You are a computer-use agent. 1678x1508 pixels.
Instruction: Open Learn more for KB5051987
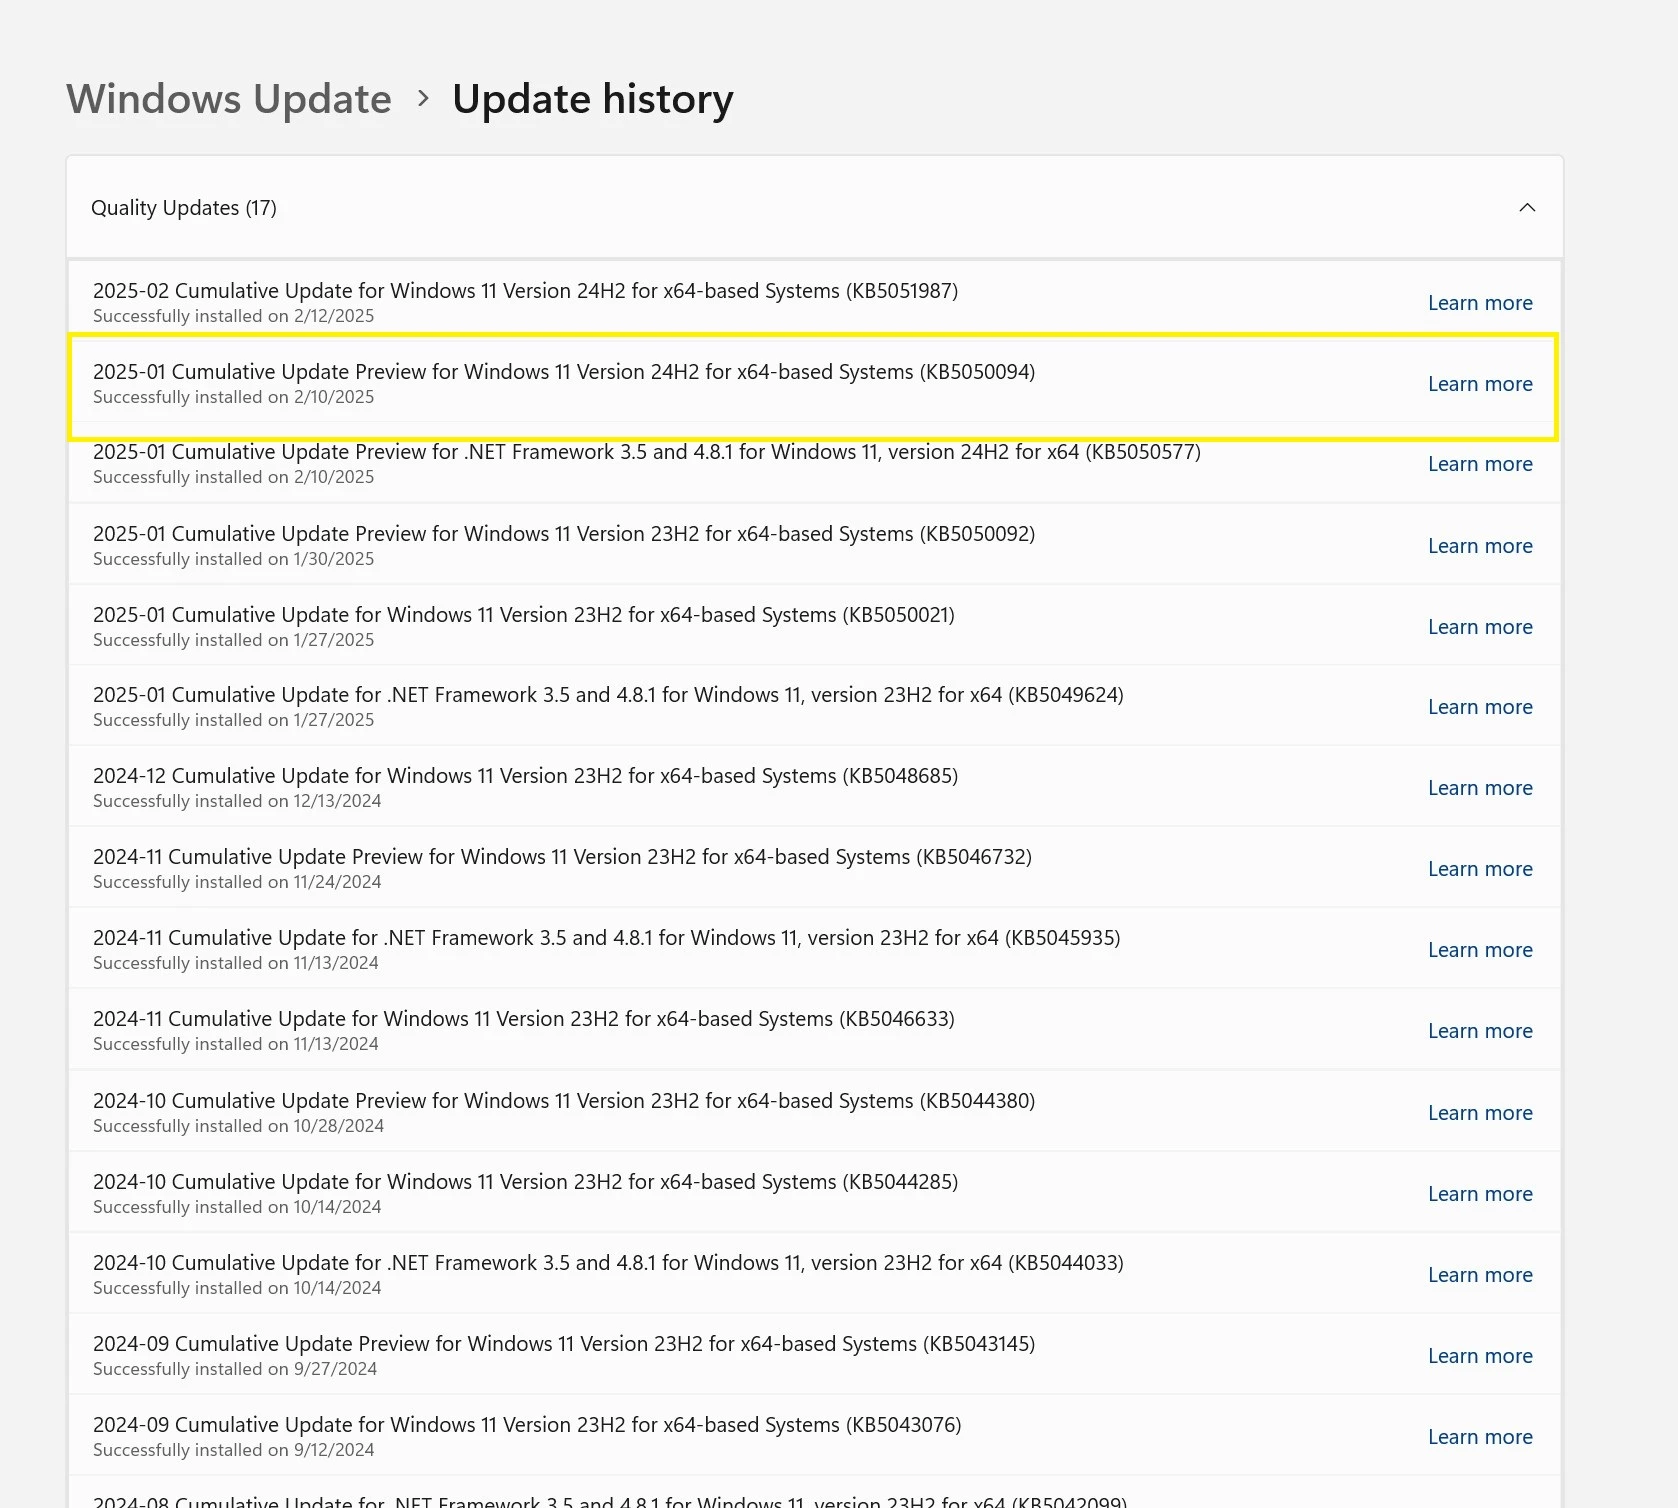[1480, 303]
